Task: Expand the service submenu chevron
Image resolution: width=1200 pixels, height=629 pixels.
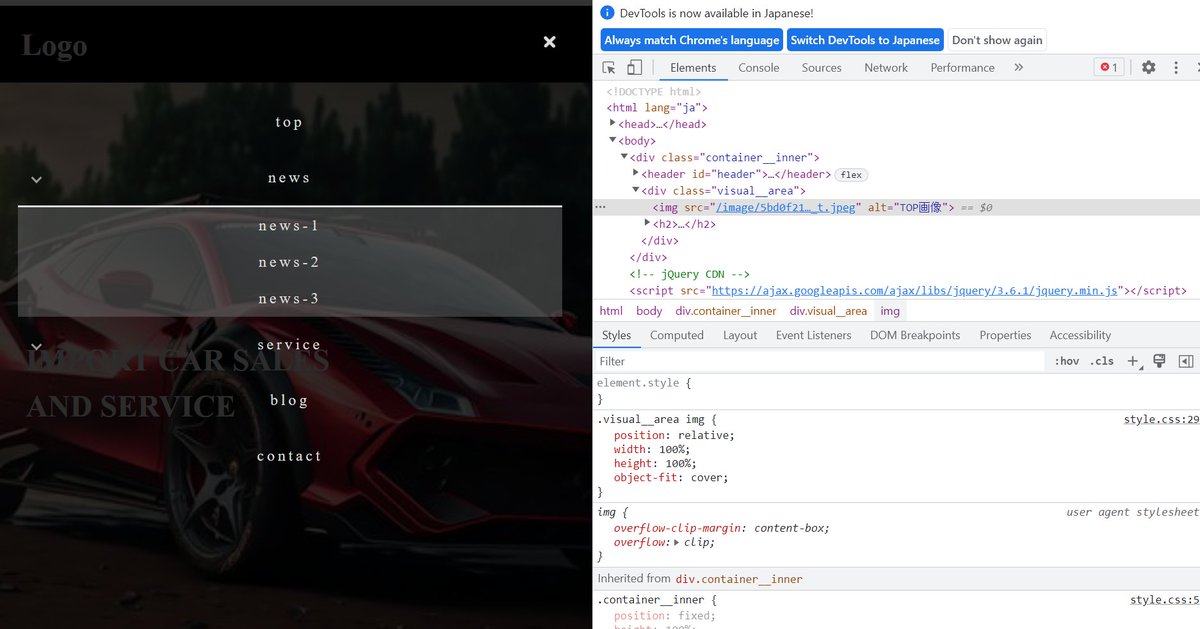Action: point(36,347)
